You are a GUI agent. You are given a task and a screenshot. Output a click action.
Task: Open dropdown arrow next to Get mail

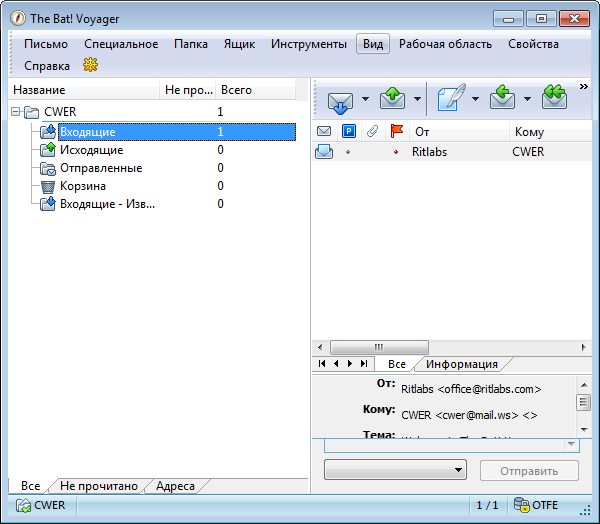click(366, 99)
